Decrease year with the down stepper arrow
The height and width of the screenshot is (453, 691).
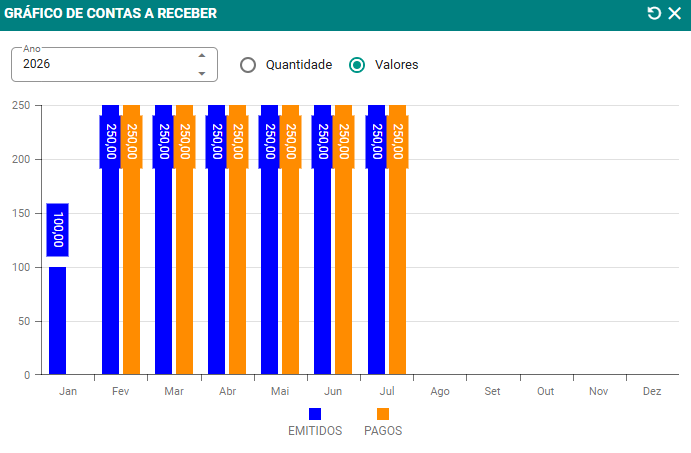(202, 73)
